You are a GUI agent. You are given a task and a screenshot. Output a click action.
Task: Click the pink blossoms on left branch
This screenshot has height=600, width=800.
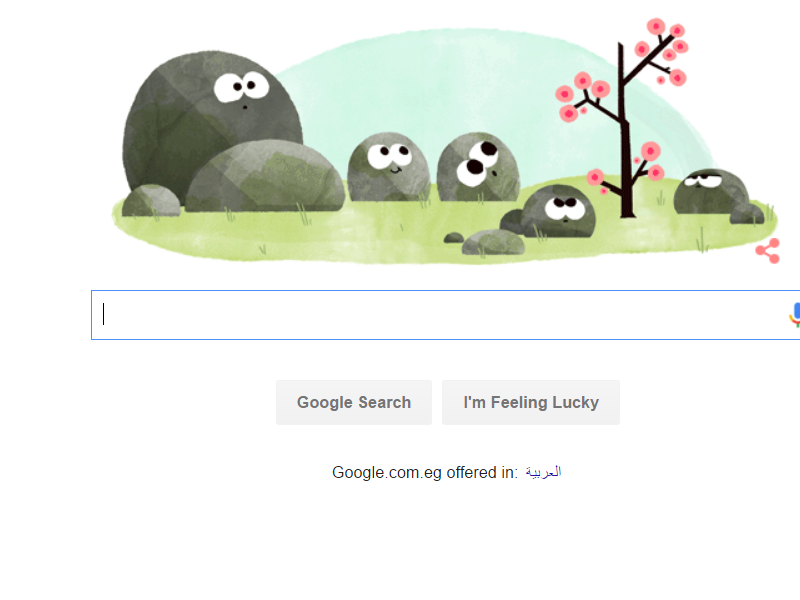click(x=580, y=96)
